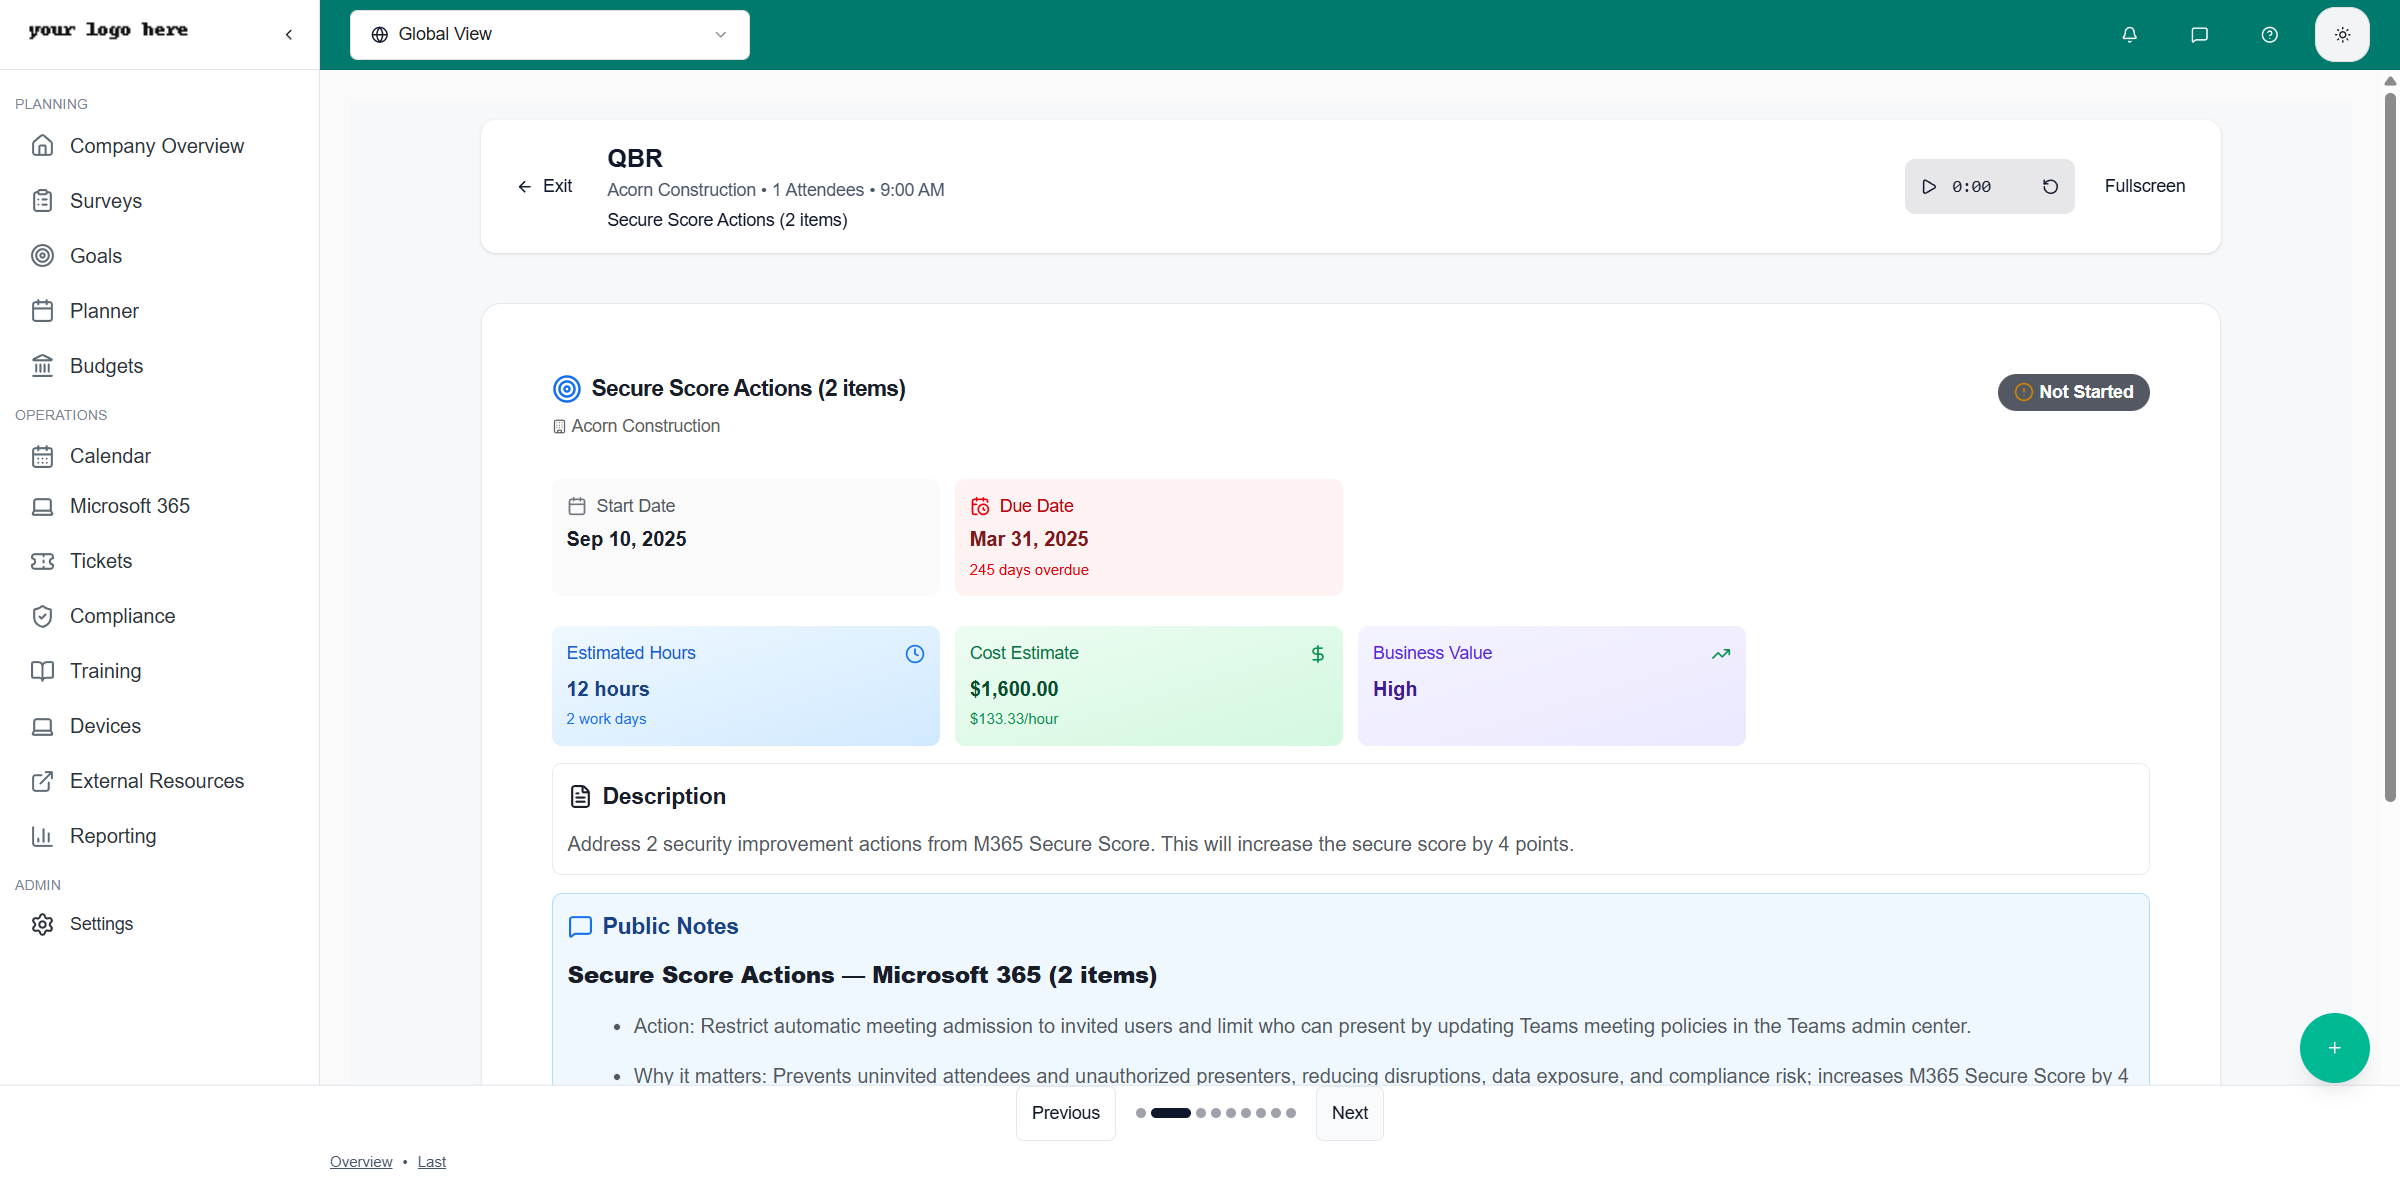Click the Not Started status badge
The height and width of the screenshot is (1203, 2400).
coord(2073,392)
